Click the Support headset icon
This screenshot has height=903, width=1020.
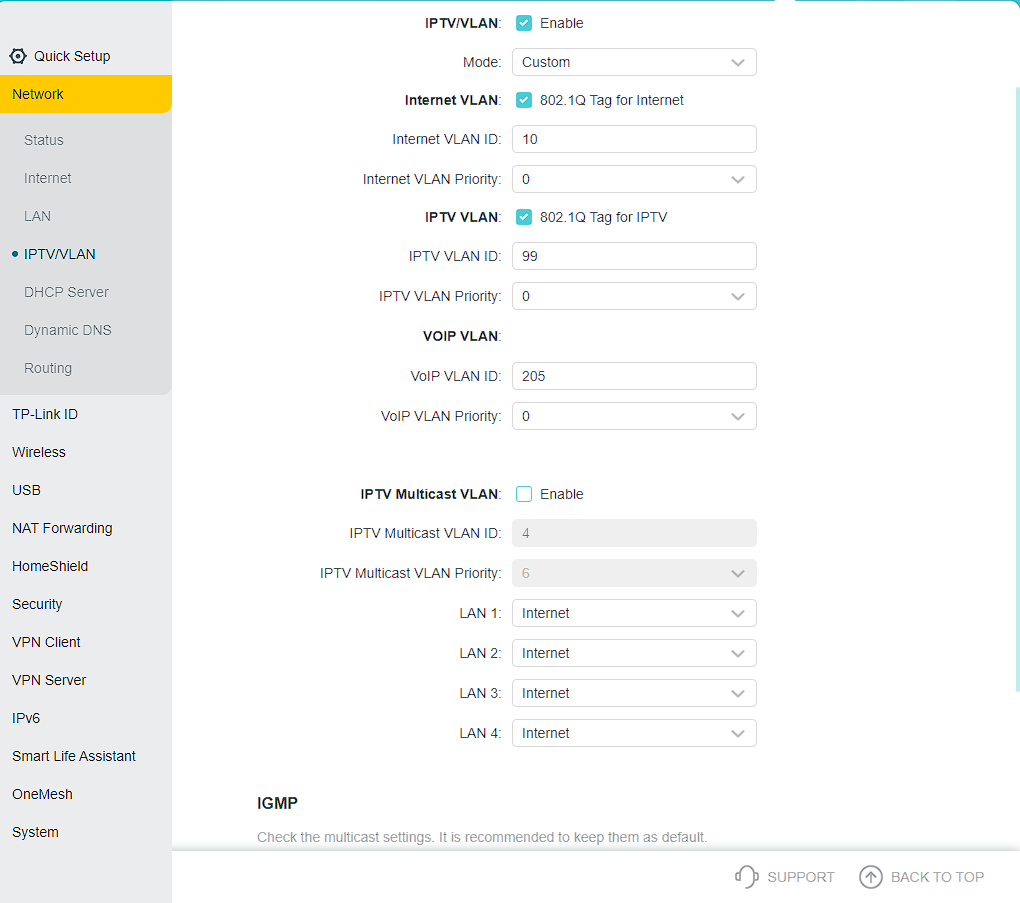pos(746,877)
